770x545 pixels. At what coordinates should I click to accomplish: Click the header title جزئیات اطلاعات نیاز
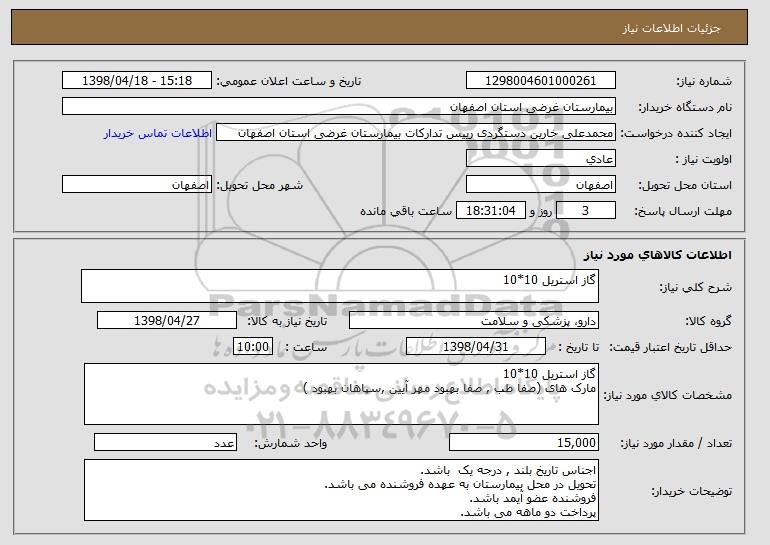pos(671,28)
